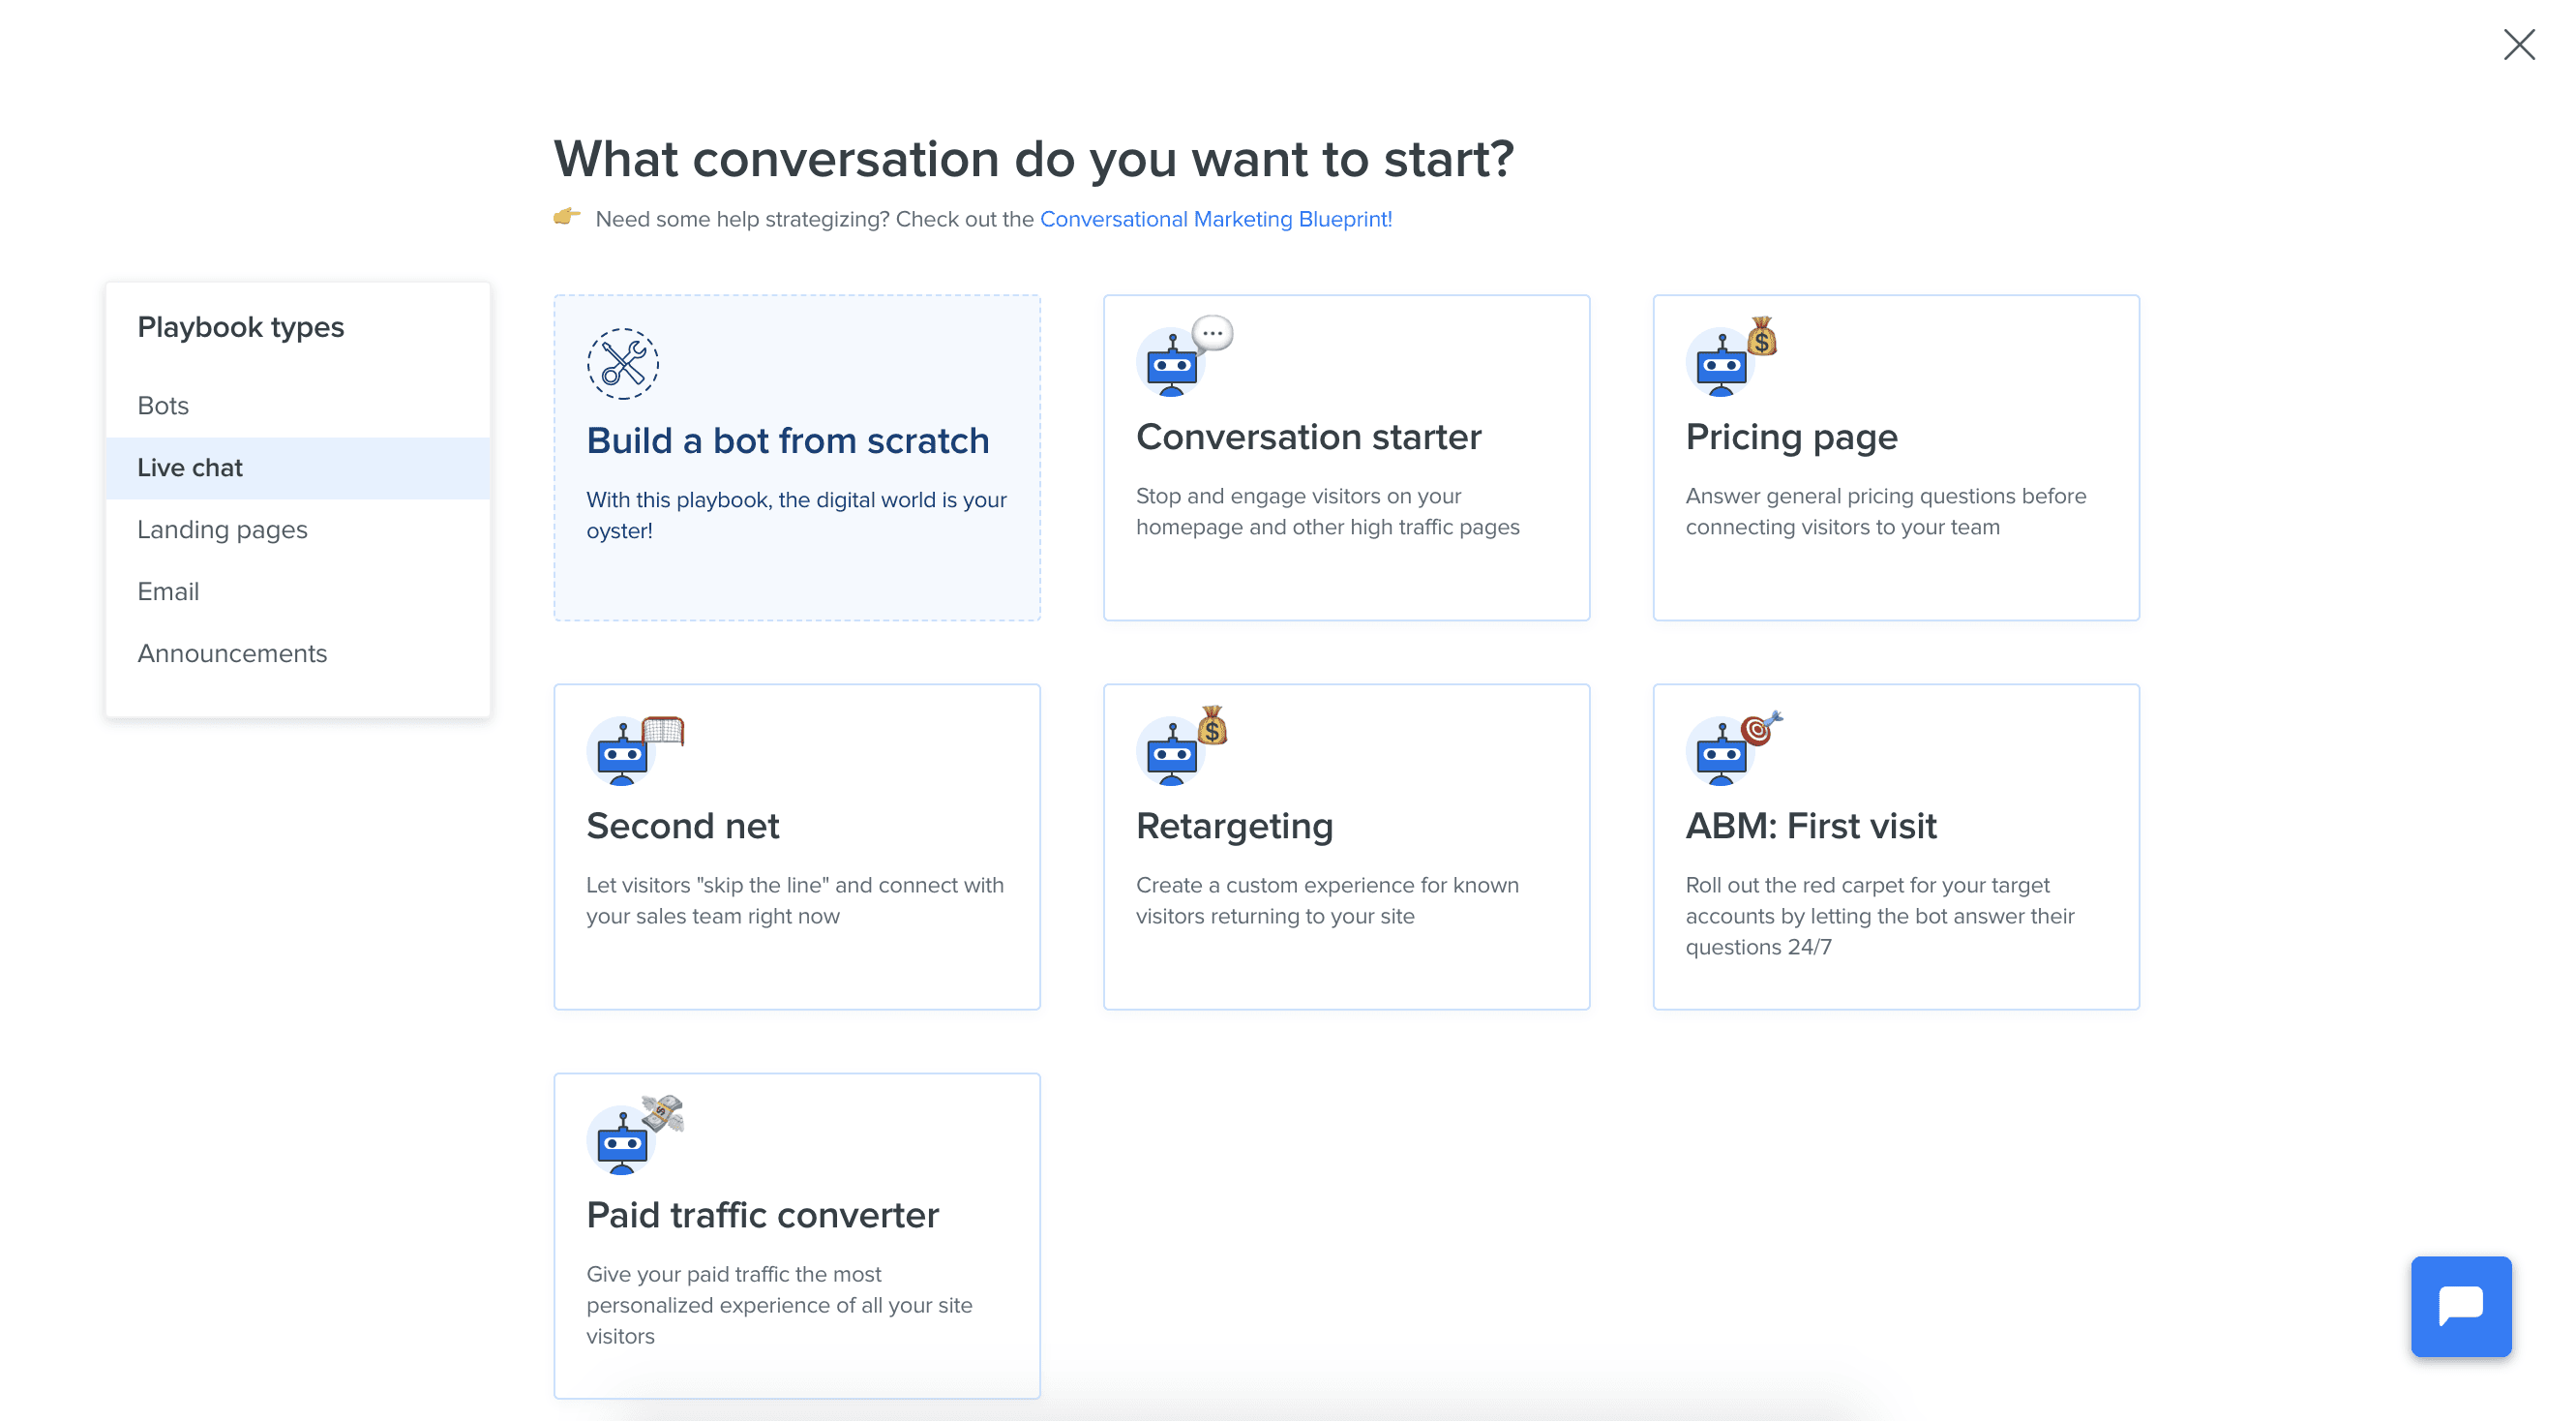Choose the Paid traffic converter title

(x=762, y=1216)
